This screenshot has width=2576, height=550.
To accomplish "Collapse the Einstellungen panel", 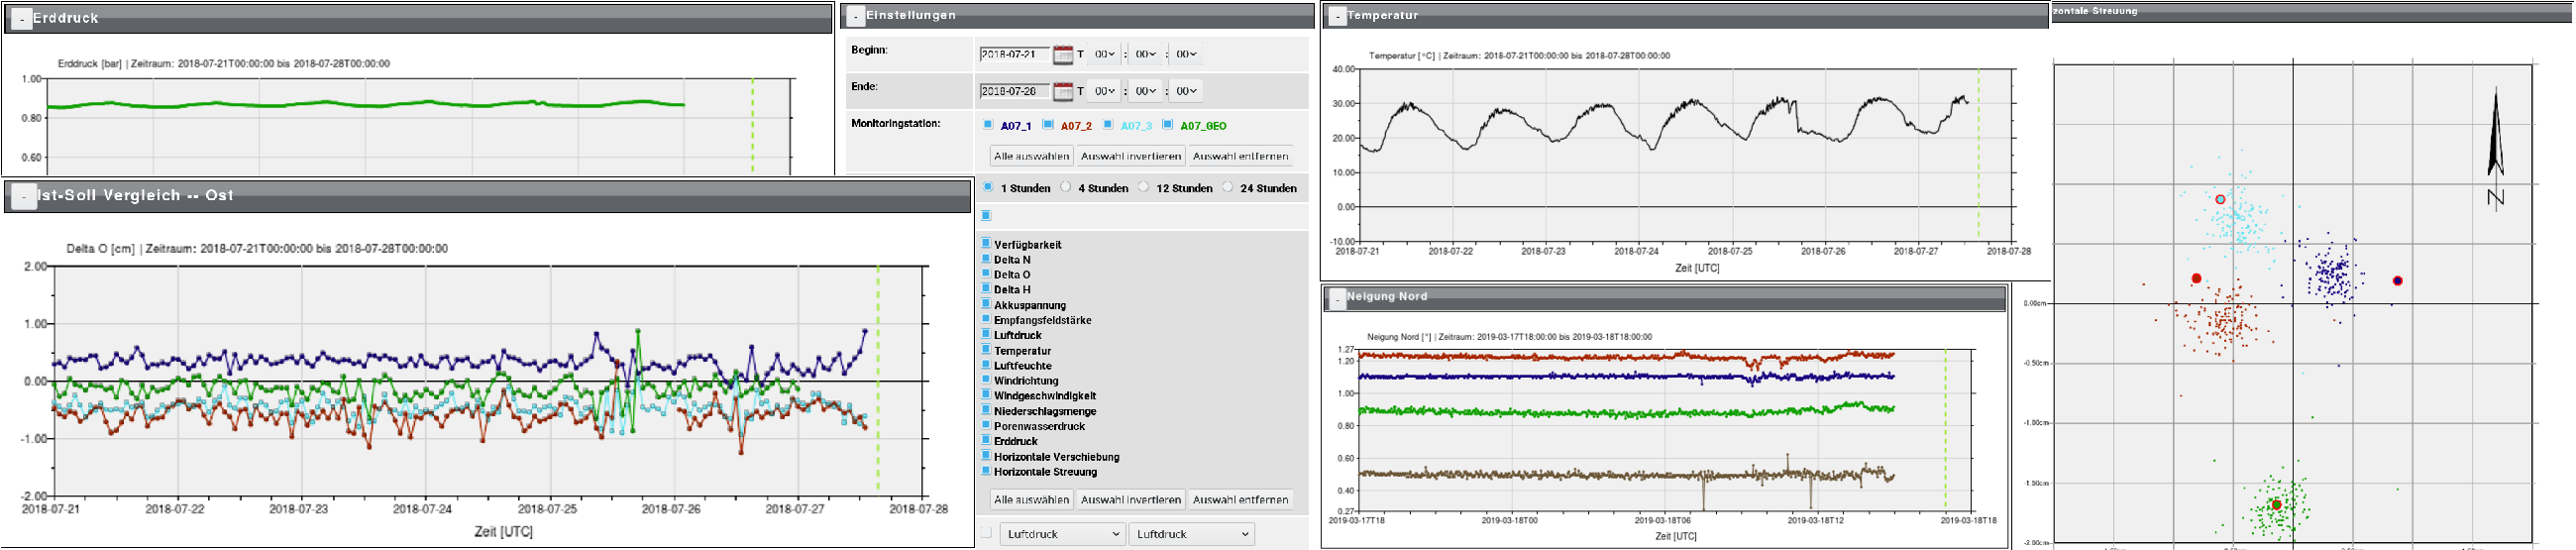I will pos(855,17).
